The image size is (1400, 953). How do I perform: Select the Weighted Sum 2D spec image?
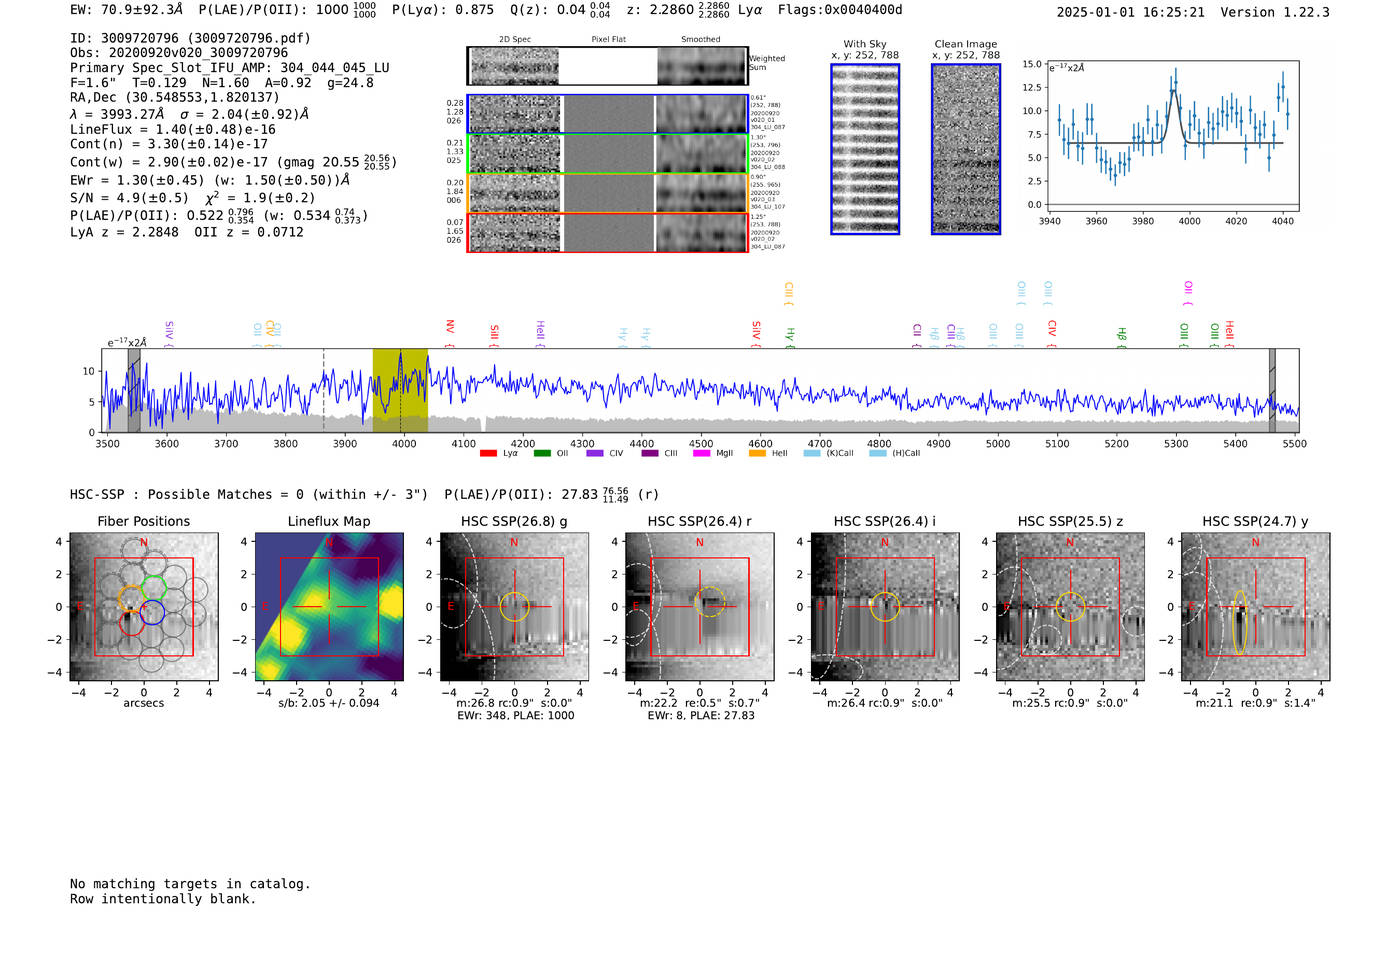tap(515, 66)
